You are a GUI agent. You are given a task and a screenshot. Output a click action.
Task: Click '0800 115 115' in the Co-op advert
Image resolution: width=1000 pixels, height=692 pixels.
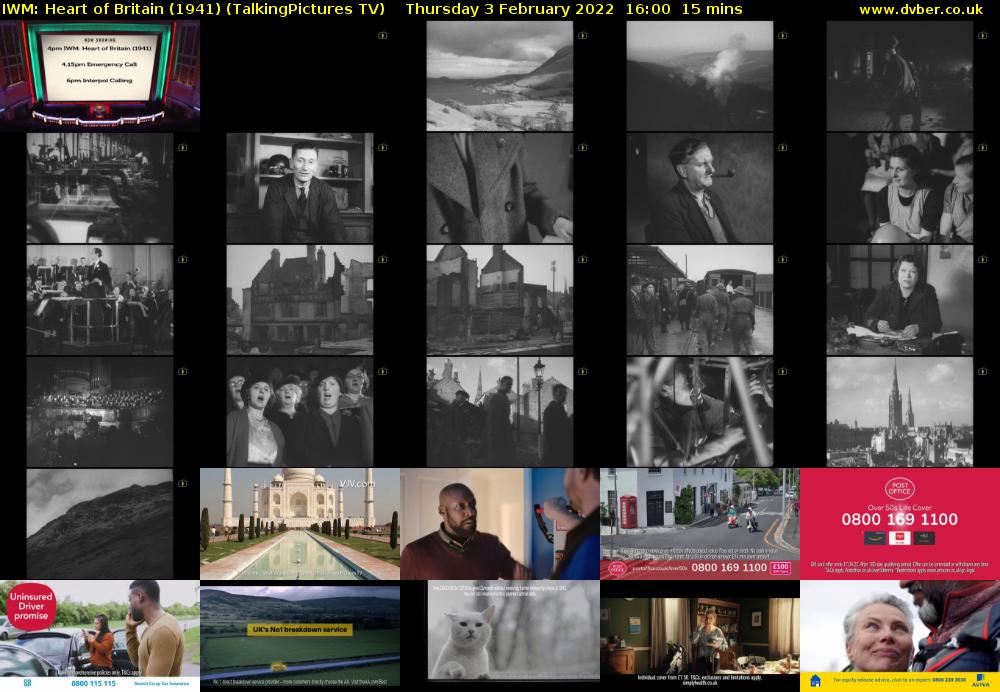(x=94, y=683)
